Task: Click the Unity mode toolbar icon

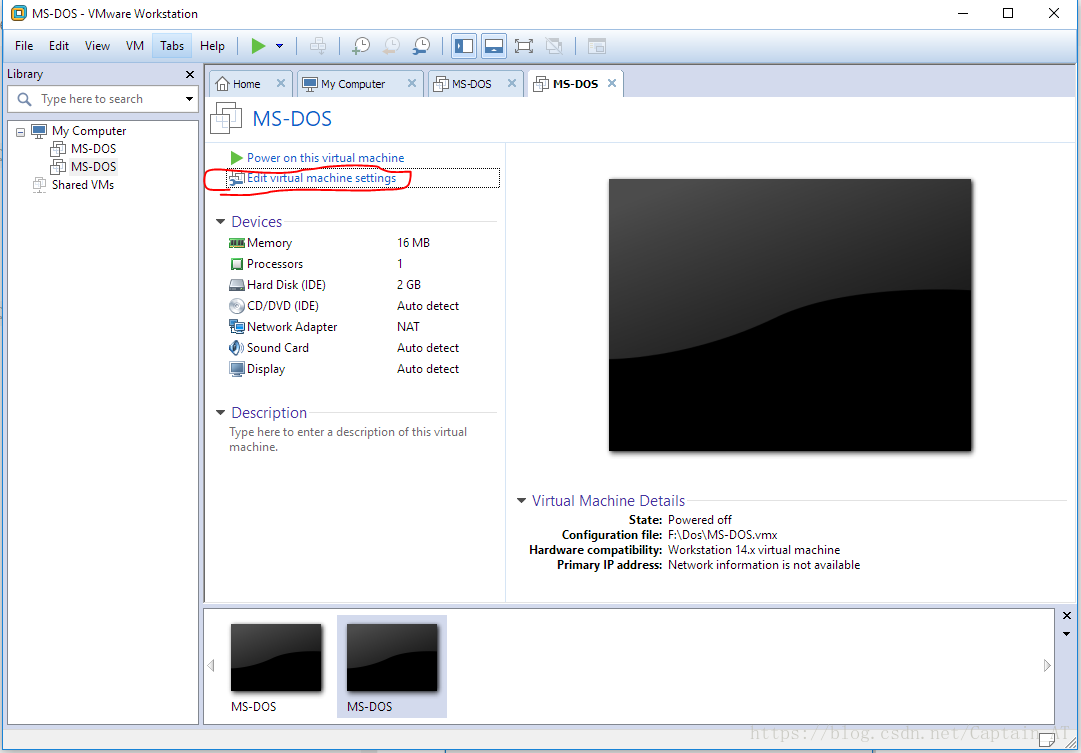Action: point(554,46)
